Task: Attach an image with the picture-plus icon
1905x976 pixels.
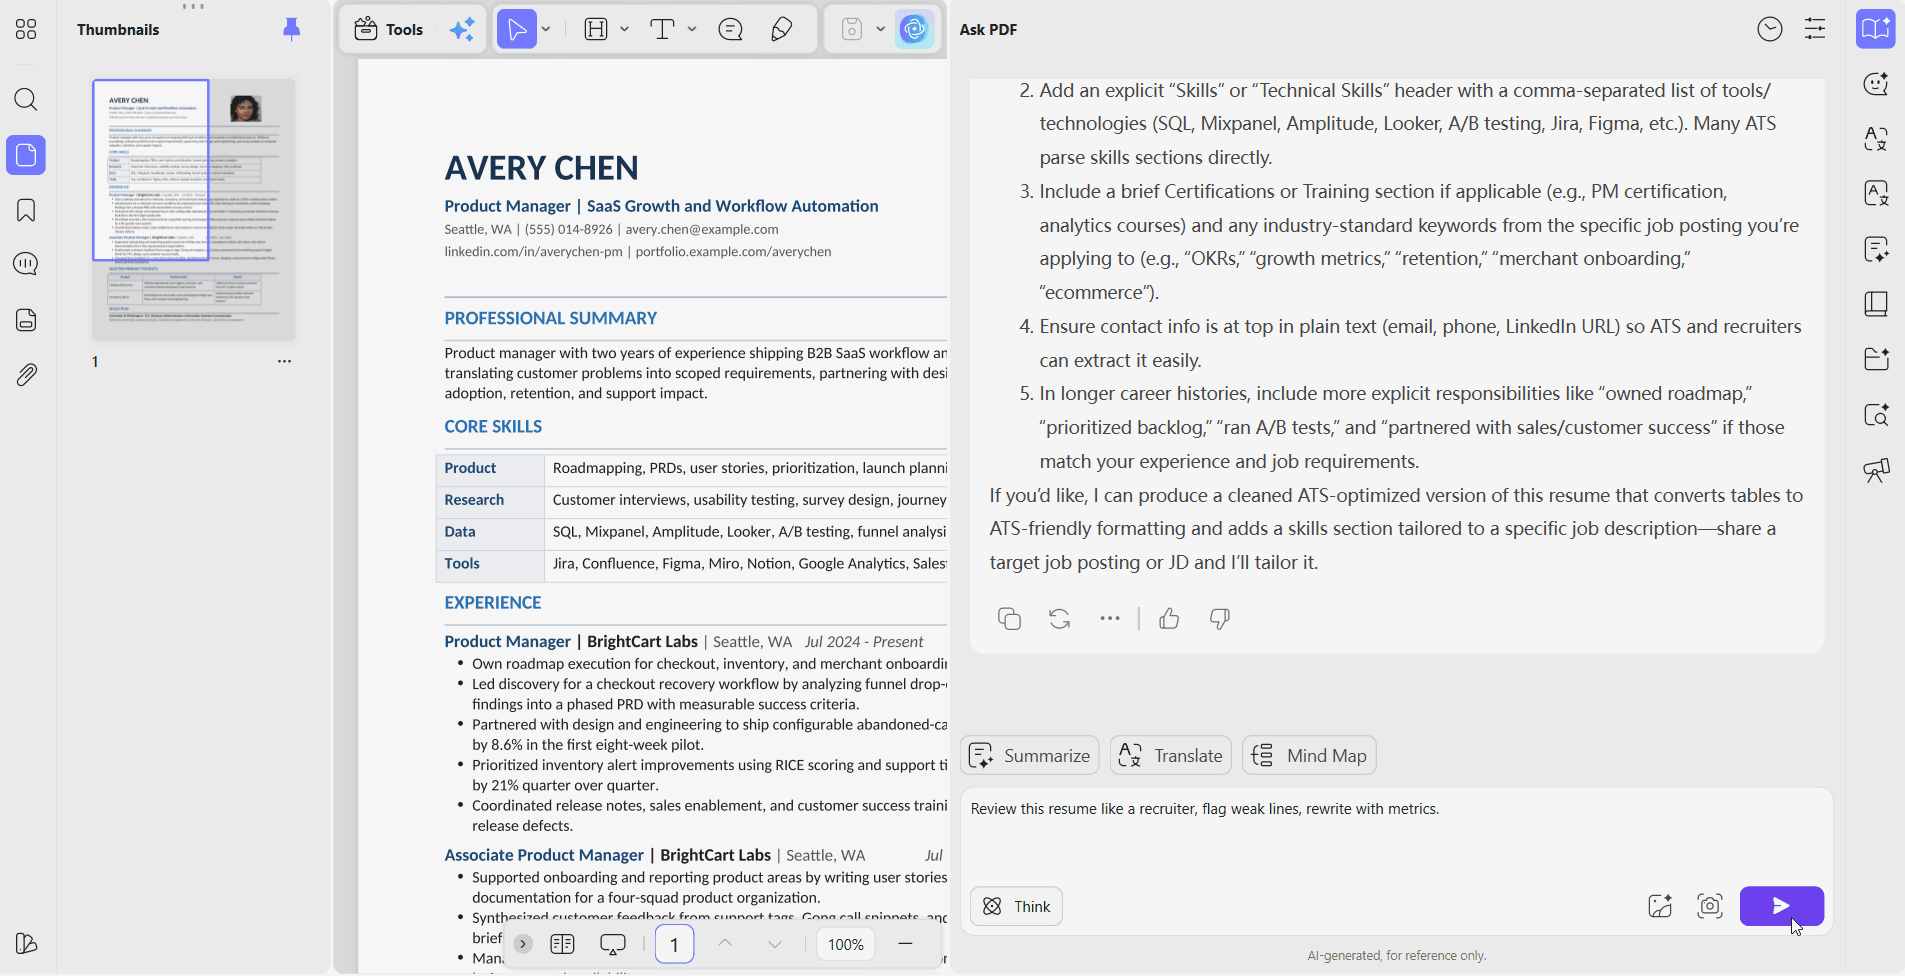Action: click(x=1660, y=906)
